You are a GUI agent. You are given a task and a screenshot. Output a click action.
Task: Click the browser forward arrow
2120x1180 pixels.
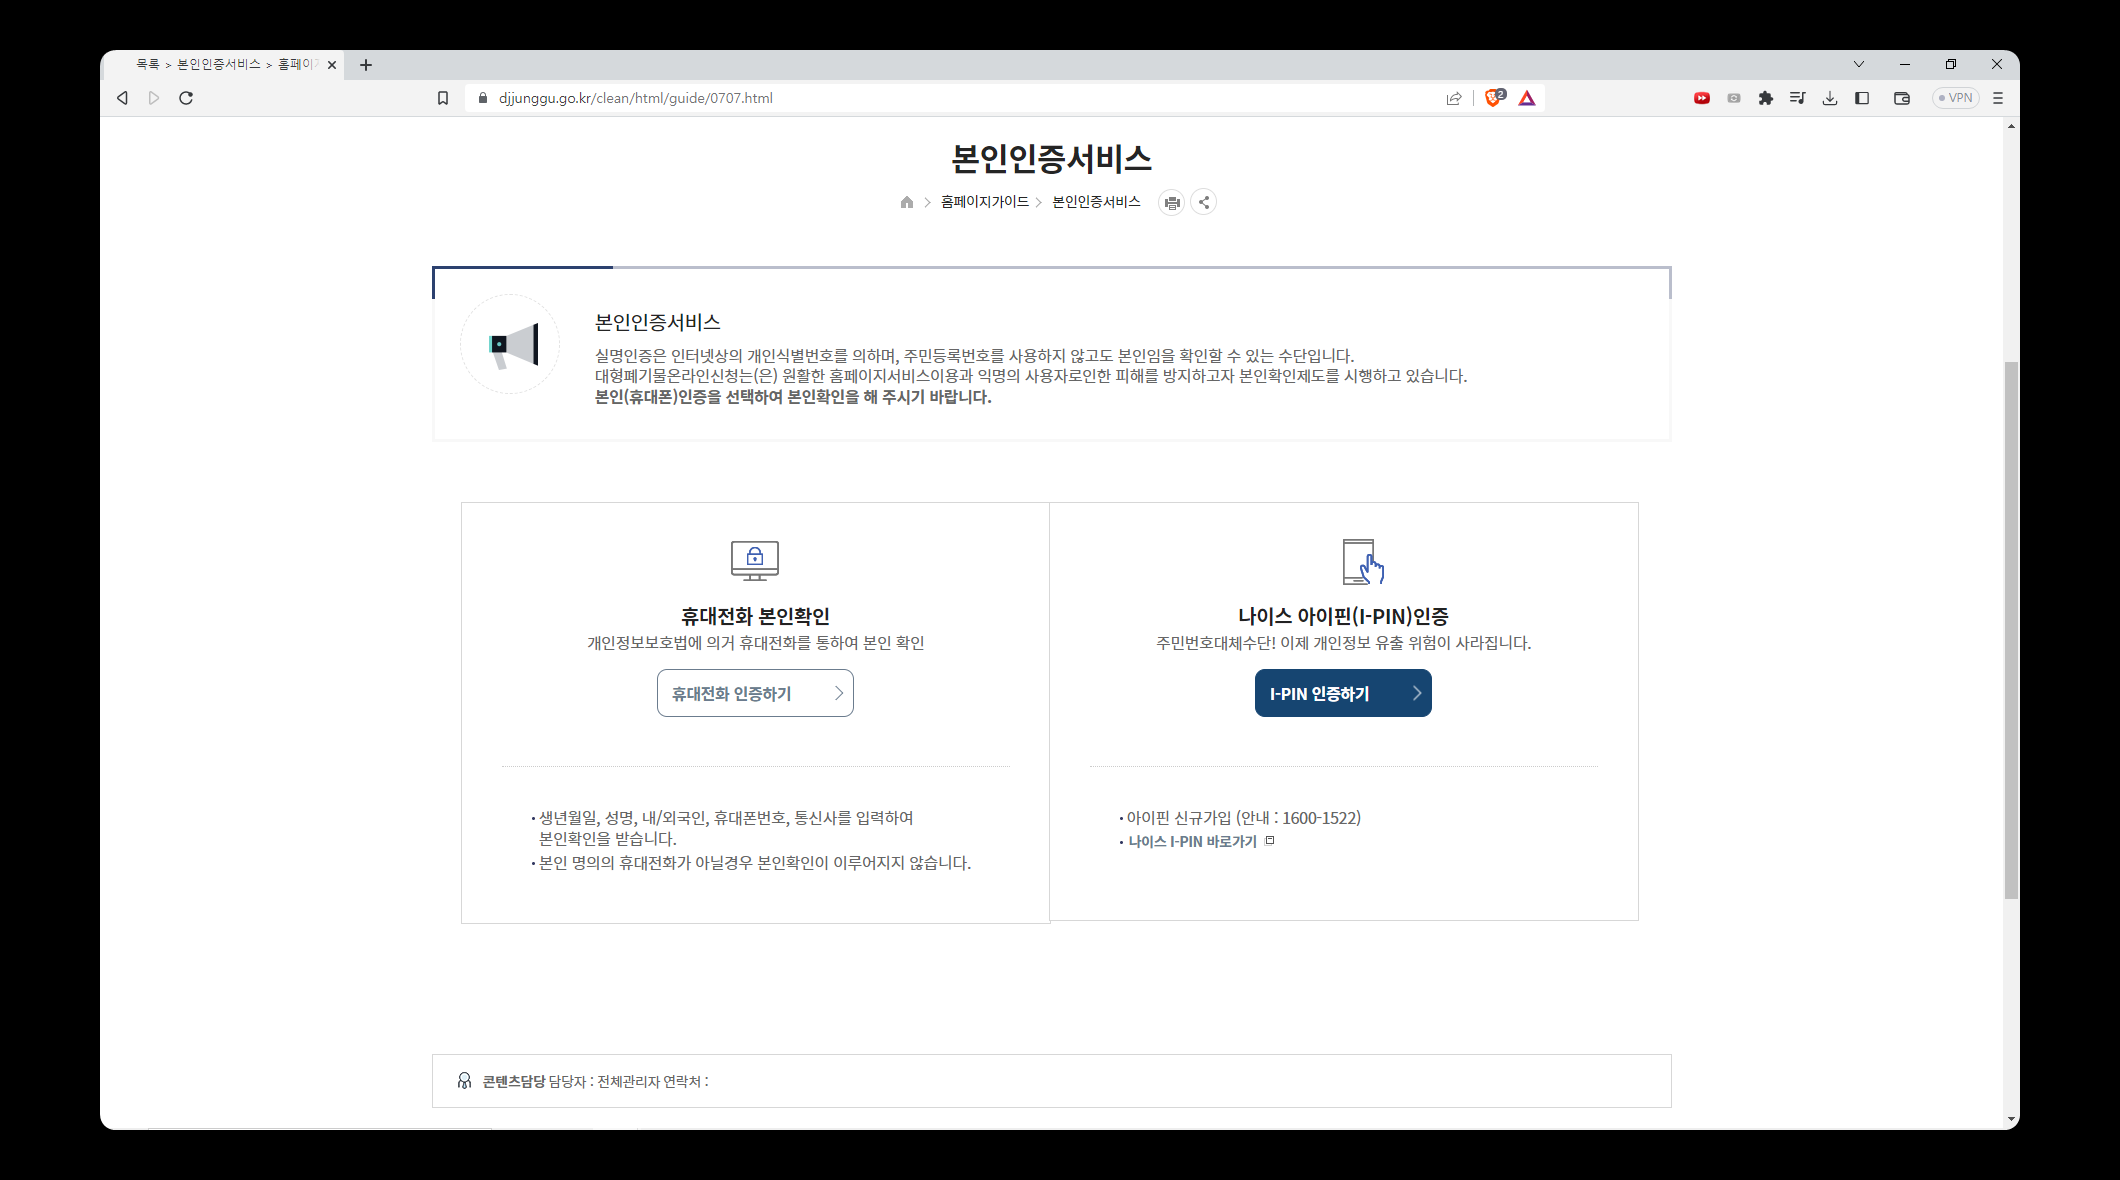154,98
